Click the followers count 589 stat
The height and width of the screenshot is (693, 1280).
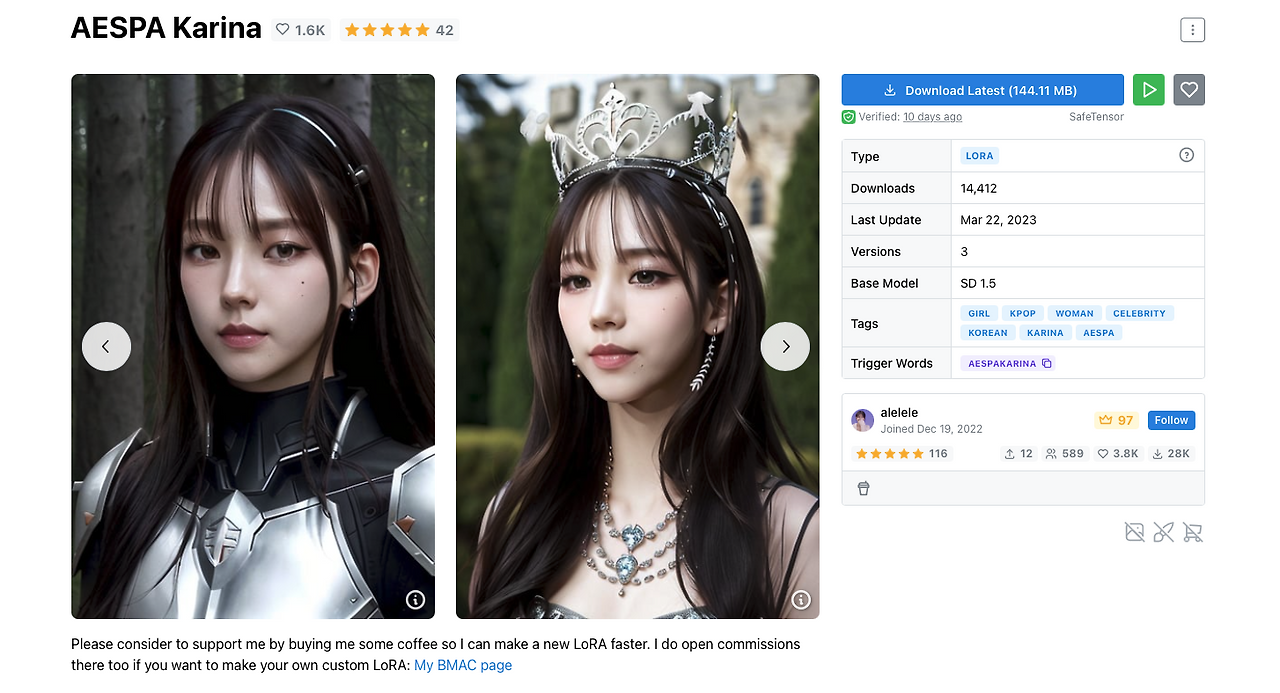click(1065, 453)
